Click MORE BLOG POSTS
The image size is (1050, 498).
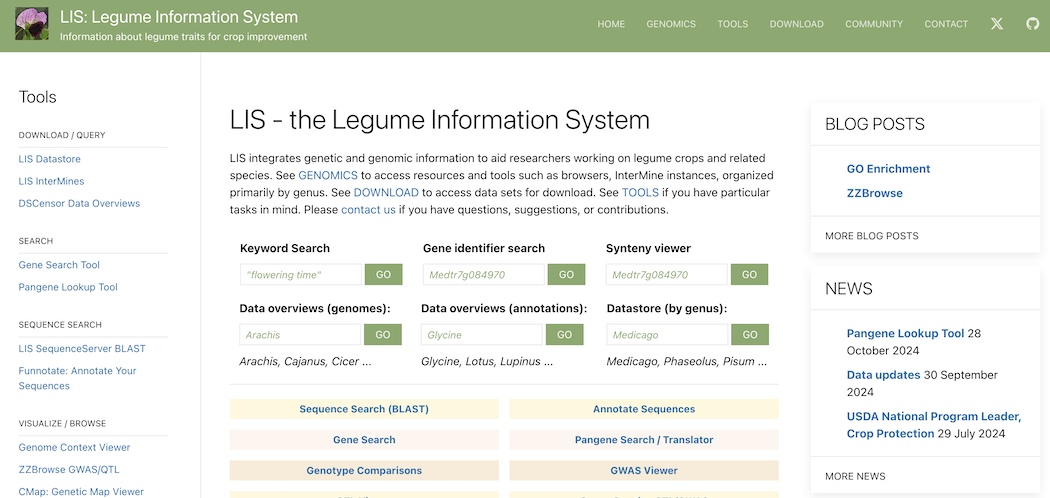(872, 236)
